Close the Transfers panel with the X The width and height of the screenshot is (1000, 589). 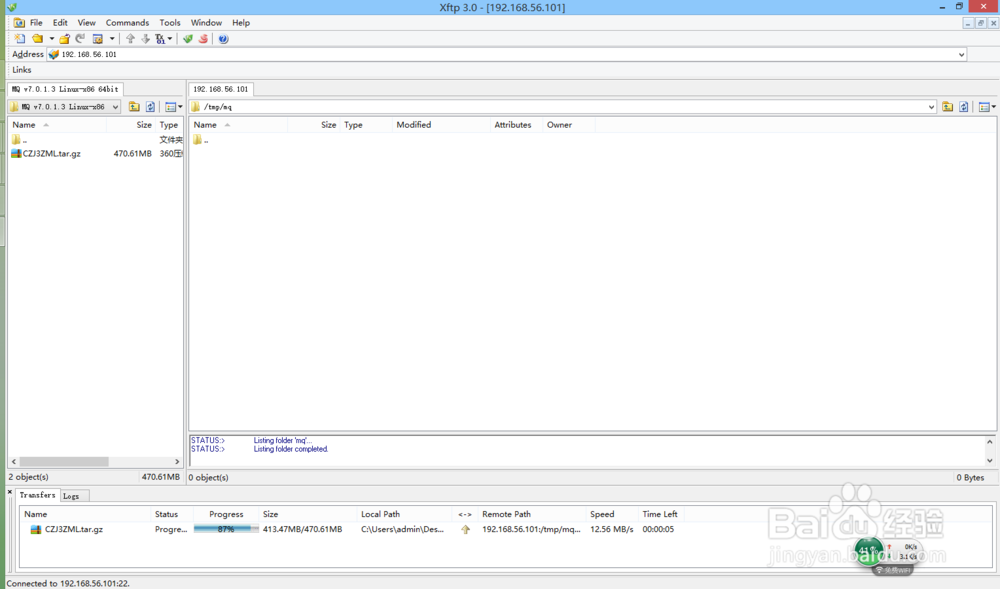pos(10,491)
